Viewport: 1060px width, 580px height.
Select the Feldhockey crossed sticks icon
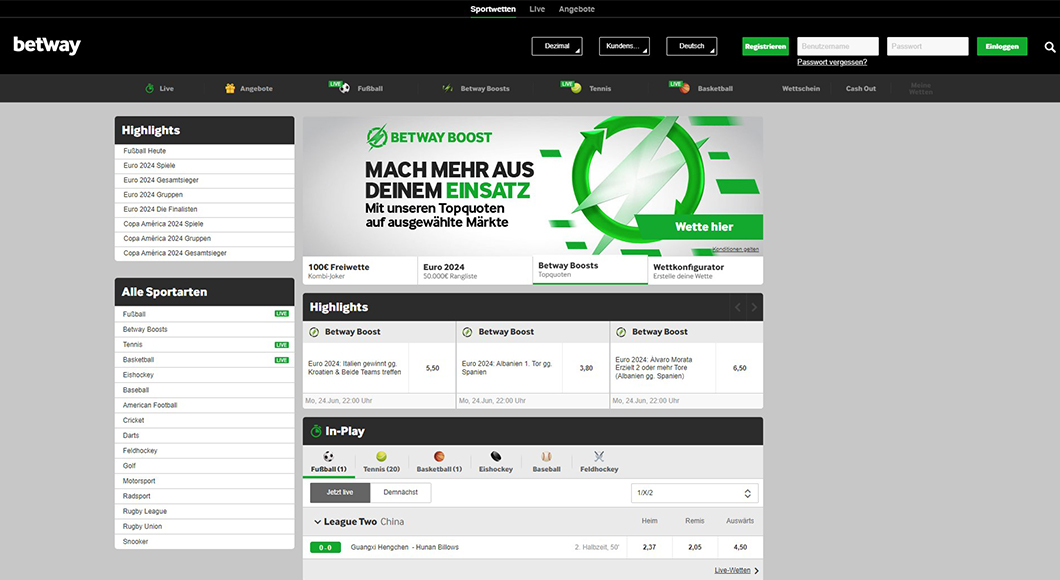[599, 456]
